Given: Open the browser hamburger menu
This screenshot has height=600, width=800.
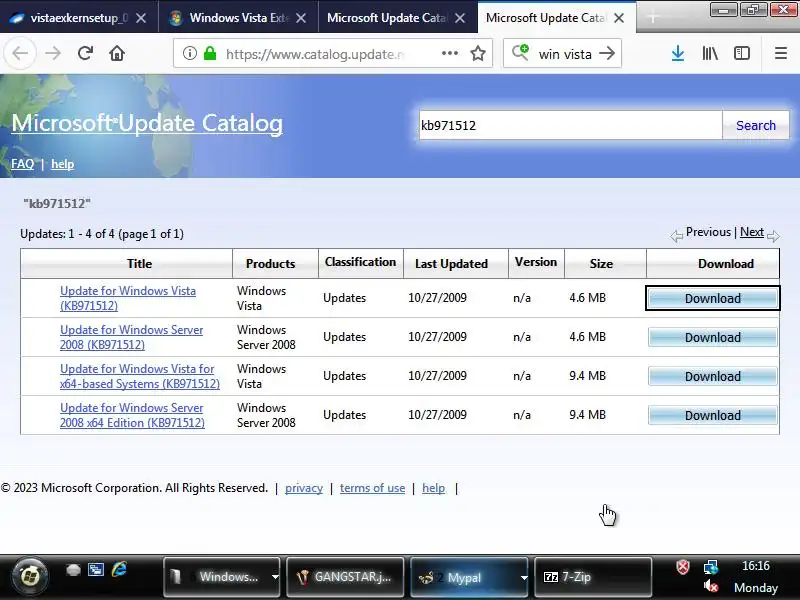Looking at the screenshot, I should click(781, 53).
